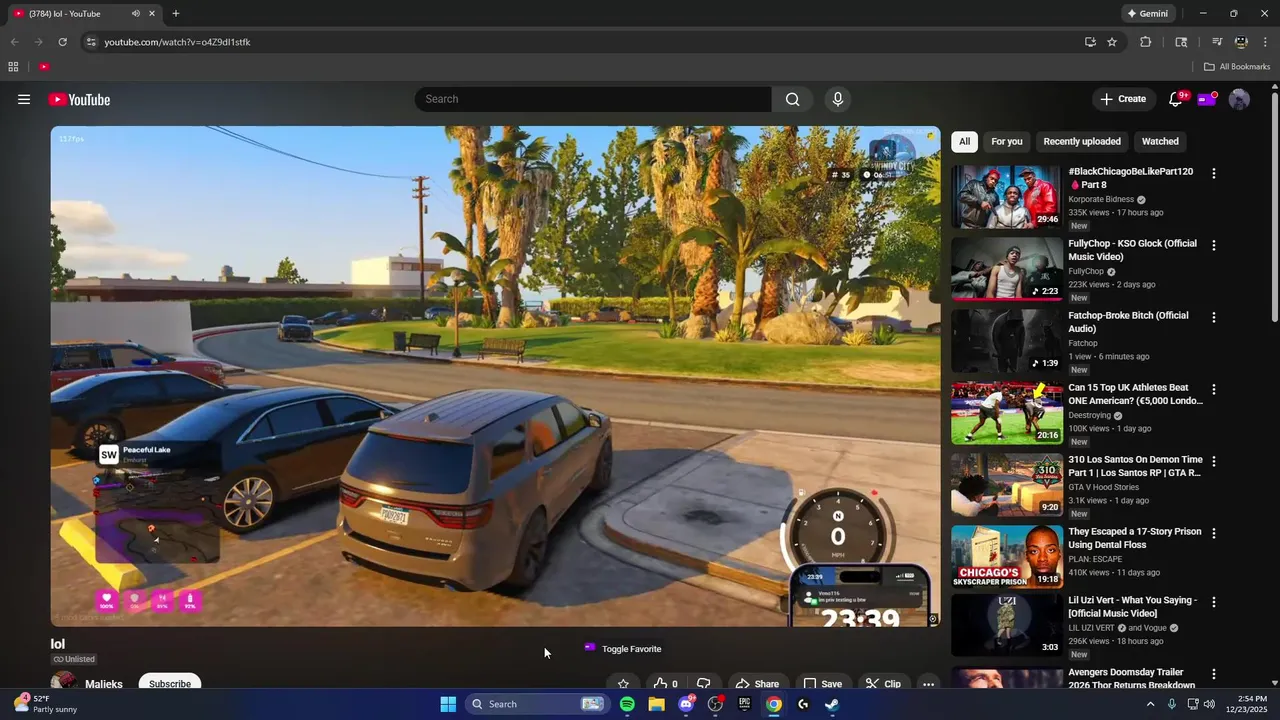Image resolution: width=1280 pixels, height=720 pixels.
Task: Reload the page
Action: click(x=62, y=42)
